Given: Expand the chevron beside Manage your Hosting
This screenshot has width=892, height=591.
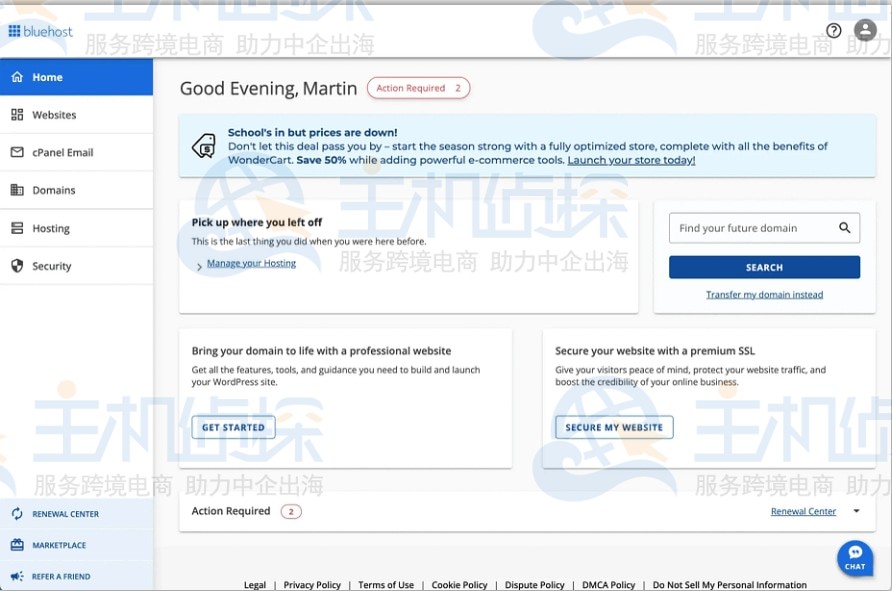Looking at the screenshot, I should [199, 266].
